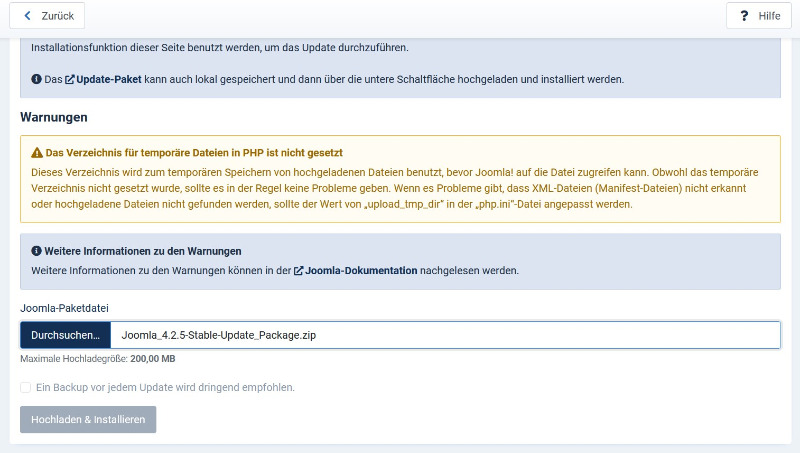Image resolution: width=800 pixels, height=453 pixels.
Task: Open the Joomla-Dokumentation link
Action: point(356,271)
